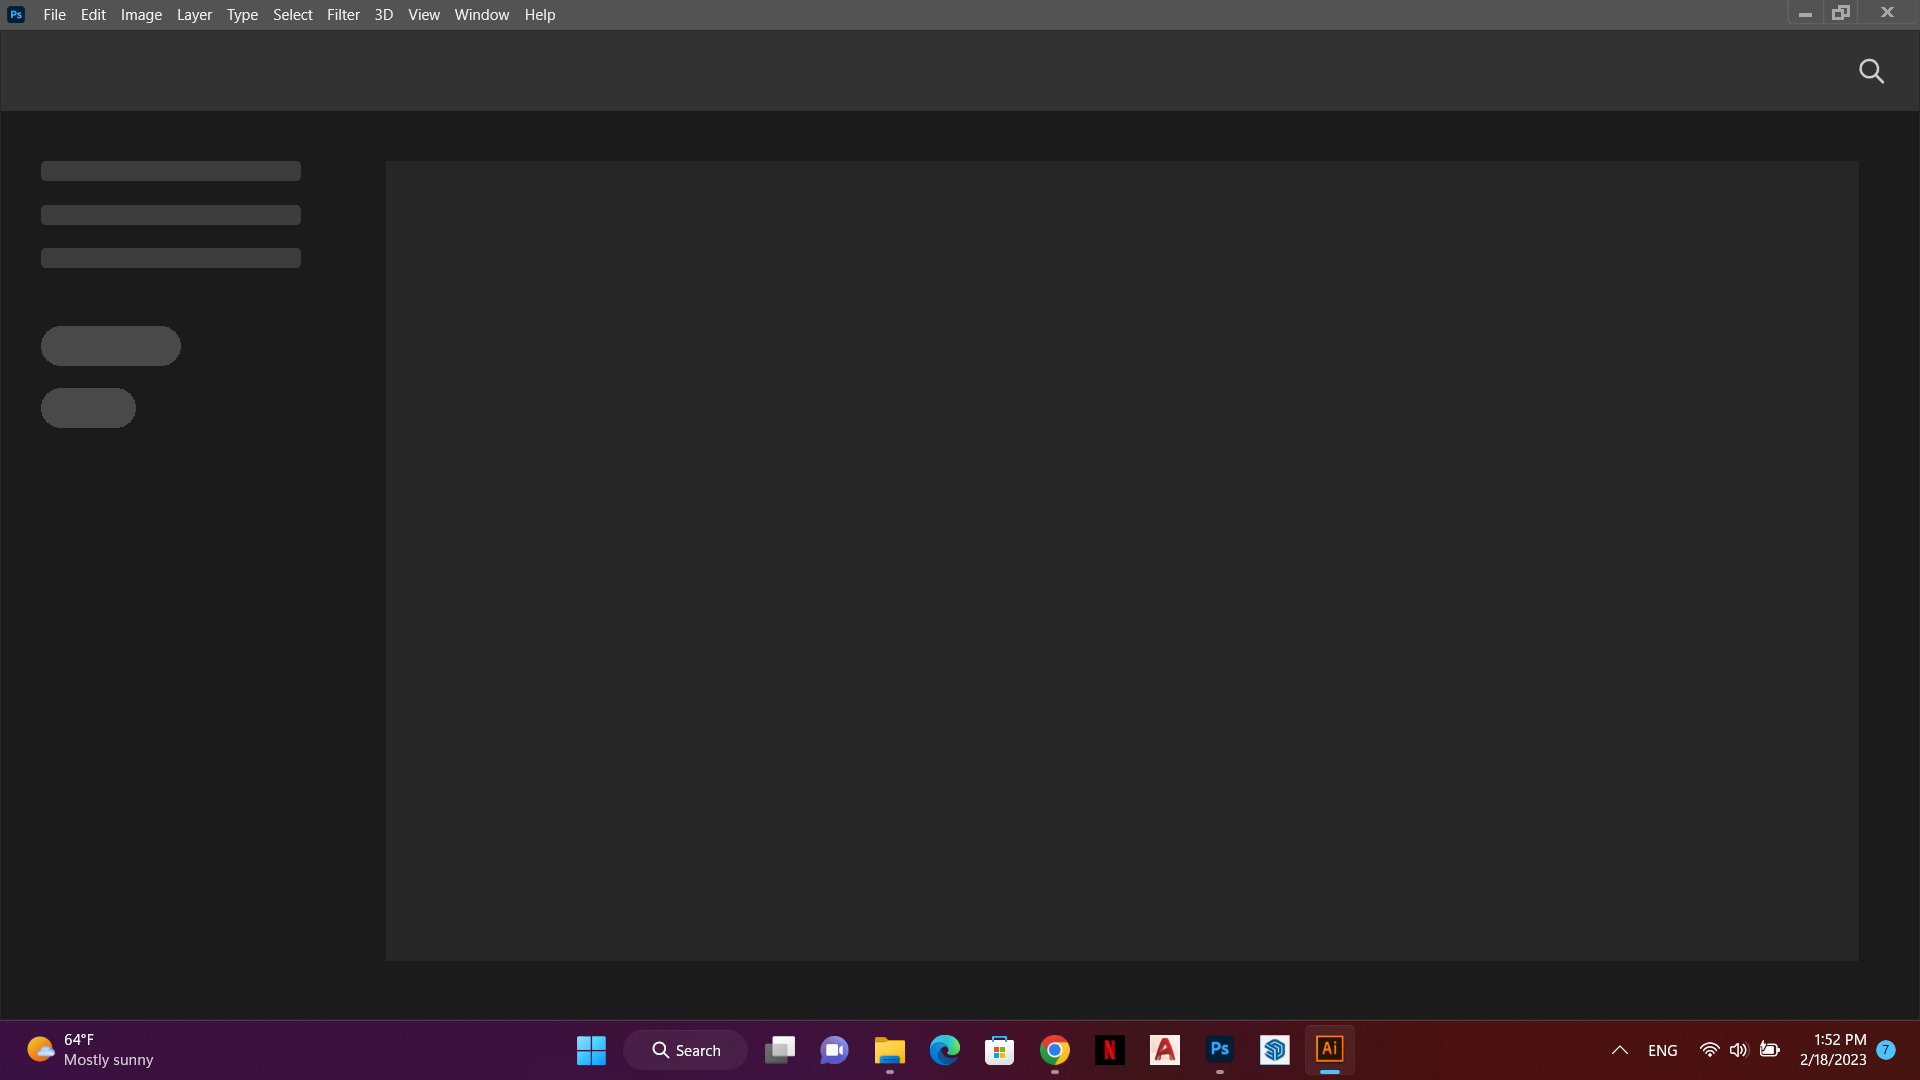Open the File menu
The height and width of the screenshot is (1080, 1920).
pyautogui.click(x=54, y=15)
